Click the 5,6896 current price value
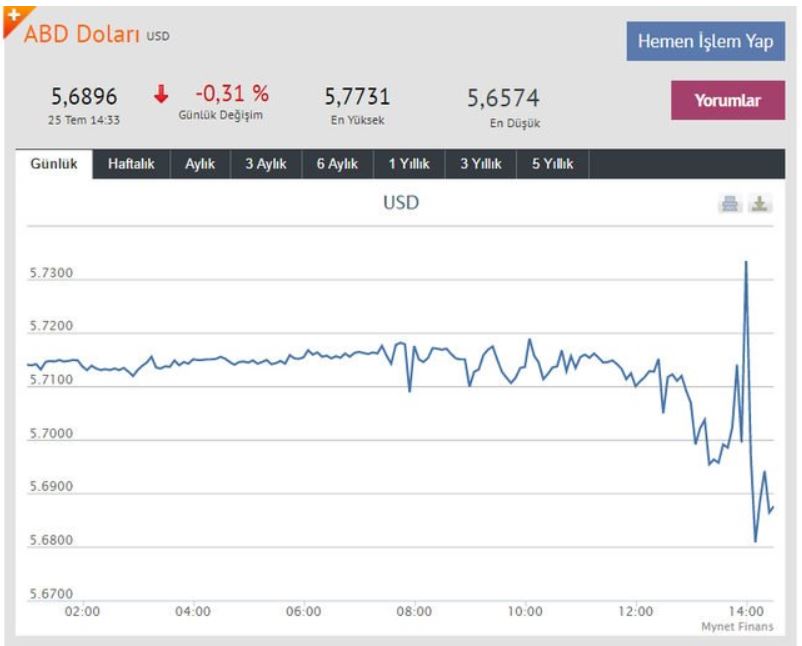Screen dimensions: 802x646 84,97
